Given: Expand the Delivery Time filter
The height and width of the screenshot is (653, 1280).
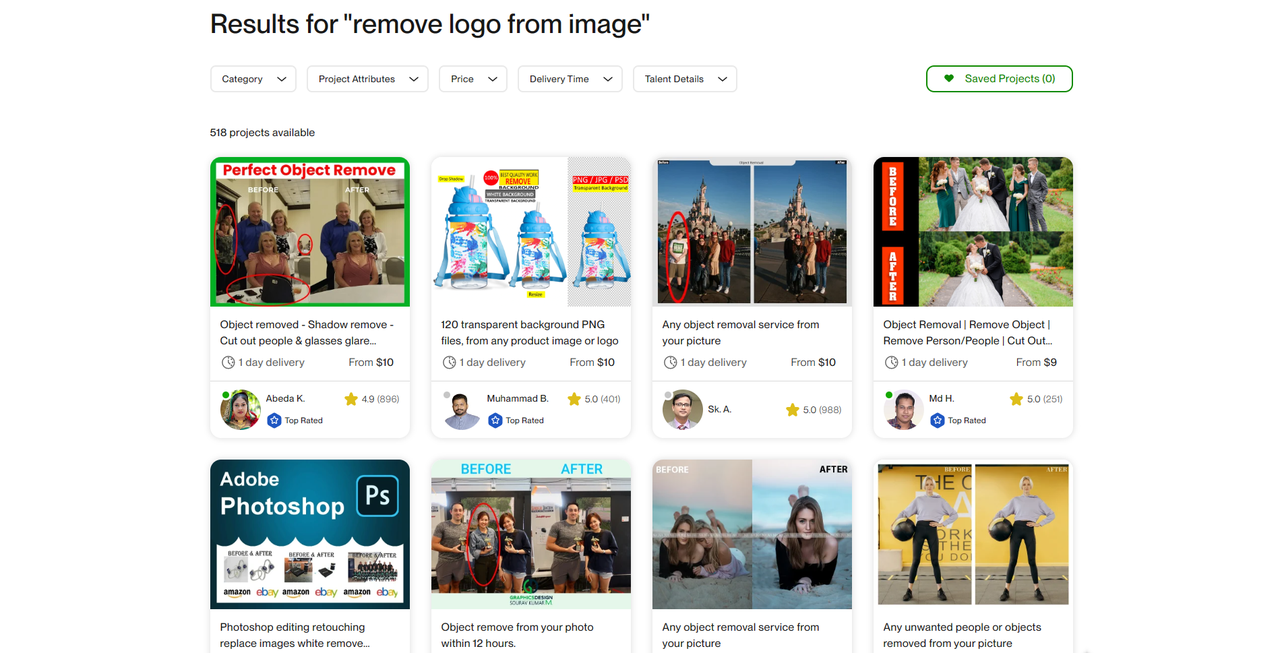Looking at the screenshot, I should tap(570, 79).
